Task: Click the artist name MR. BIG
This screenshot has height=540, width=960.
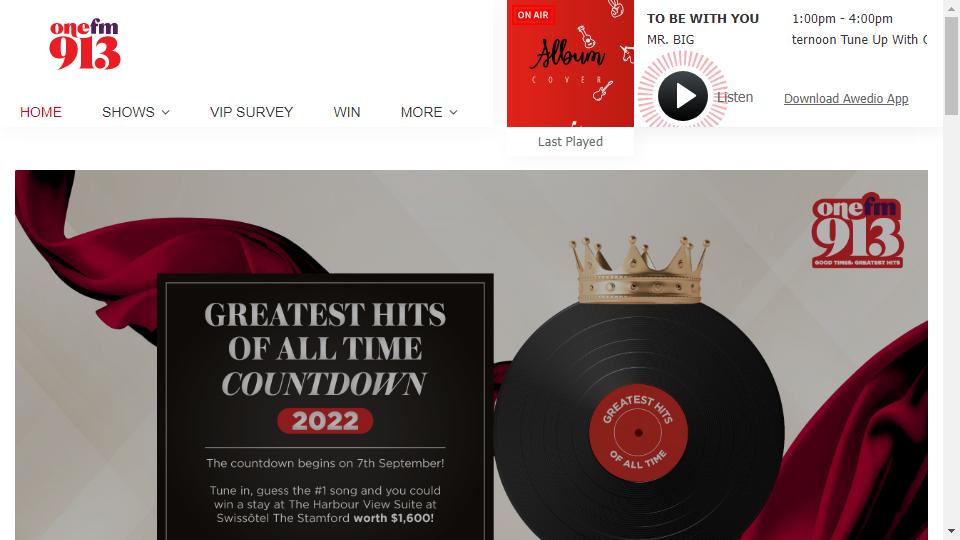Action: [x=670, y=40]
